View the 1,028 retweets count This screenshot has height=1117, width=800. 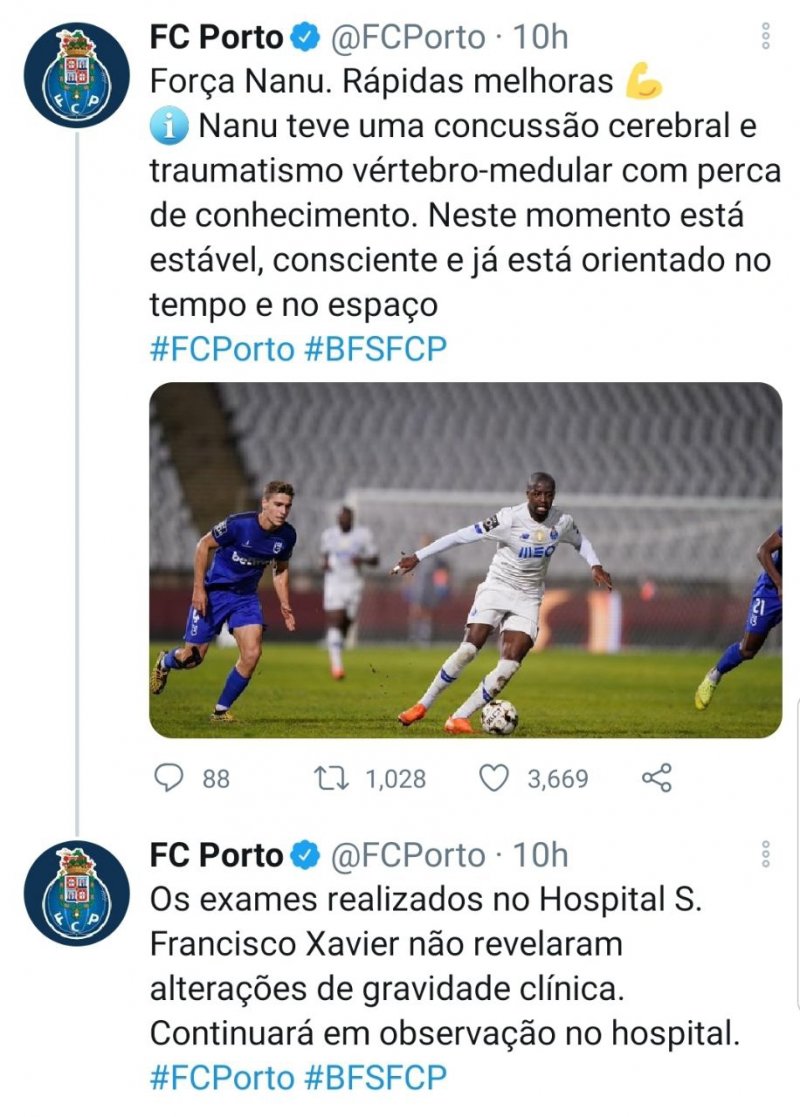(396, 778)
